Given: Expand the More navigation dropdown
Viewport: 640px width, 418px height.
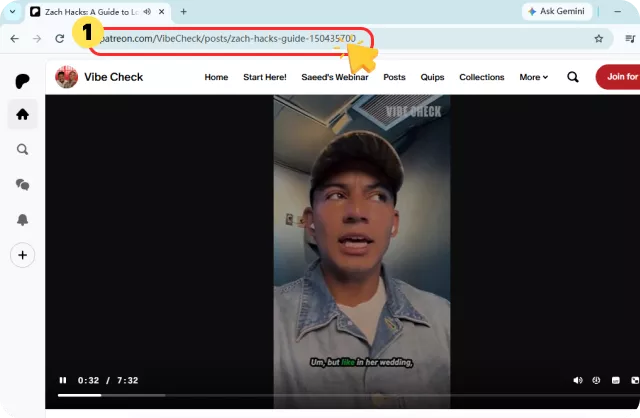Looking at the screenshot, I should click(x=533, y=77).
